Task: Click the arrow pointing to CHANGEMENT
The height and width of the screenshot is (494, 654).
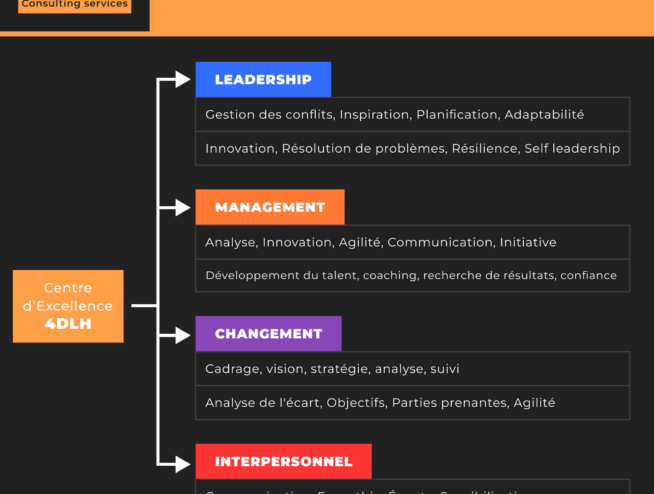Action: pyautogui.click(x=182, y=335)
